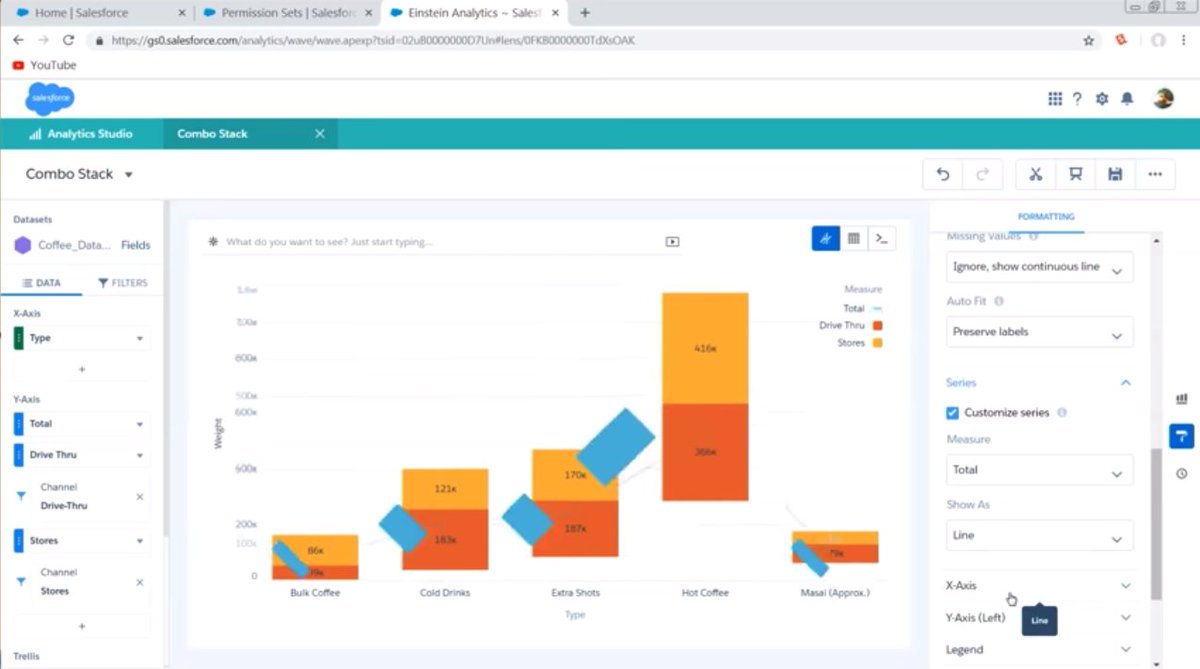Viewport: 1200px width, 669px height.
Task: Go back in the browser
Action: point(18,40)
